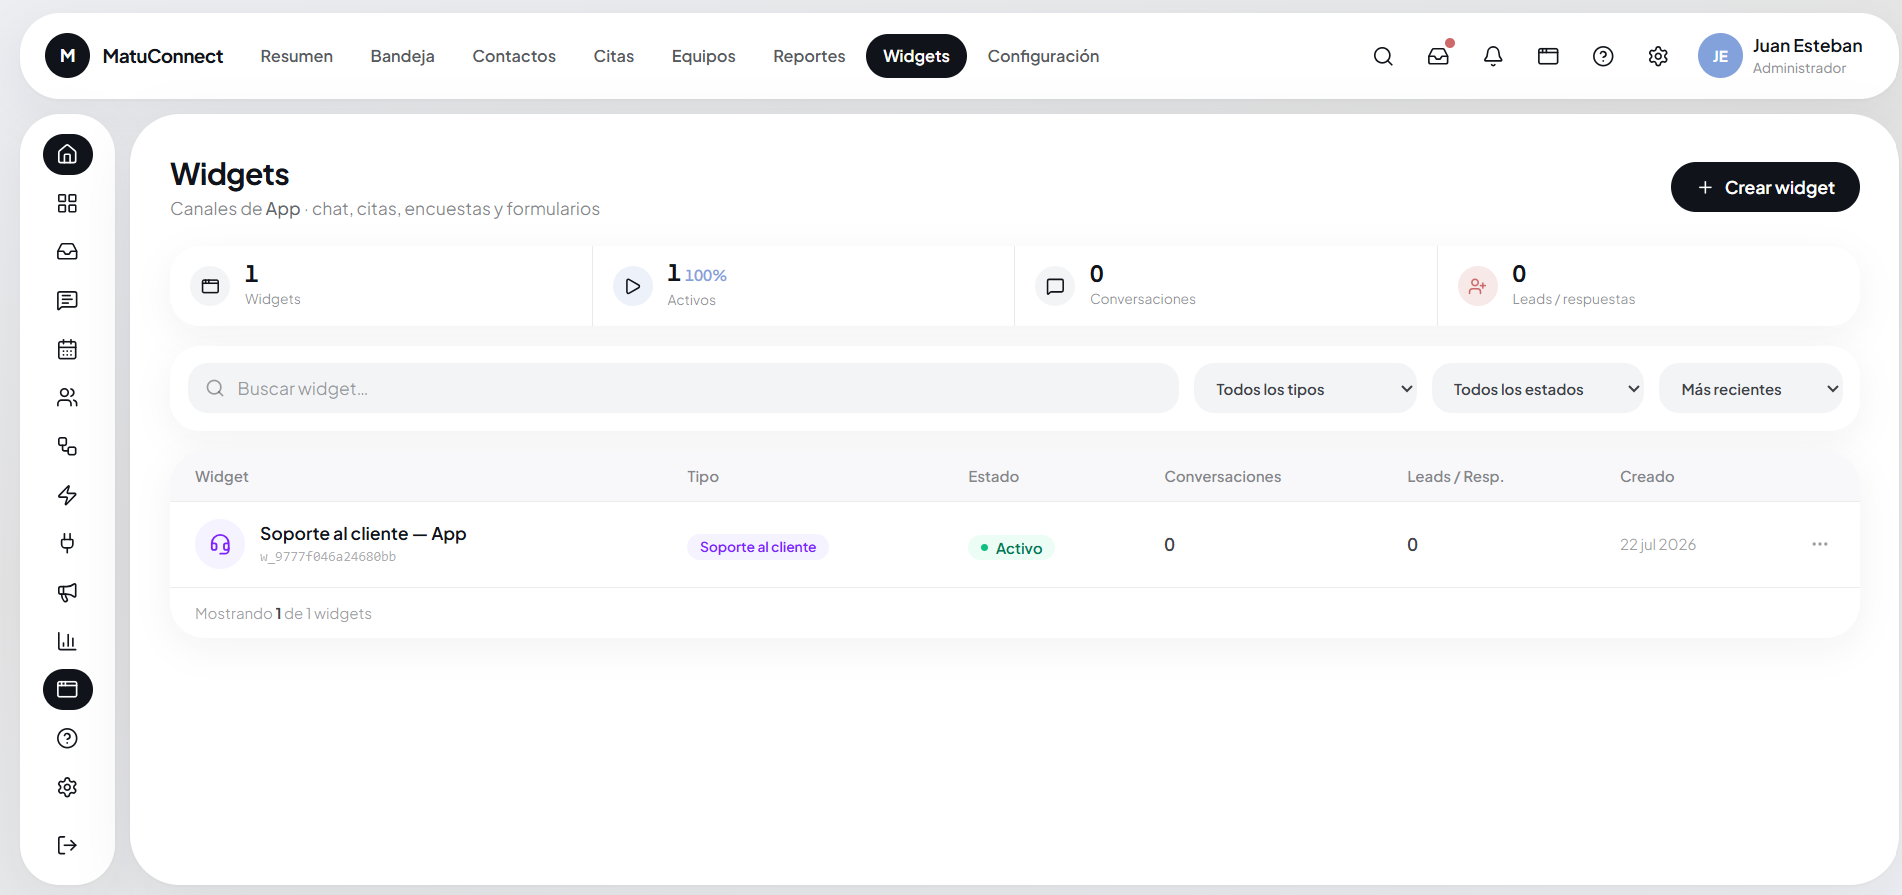1902x895 pixels.
Task: Open the settings gear icon in the sidebar
Action: click(x=67, y=787)
